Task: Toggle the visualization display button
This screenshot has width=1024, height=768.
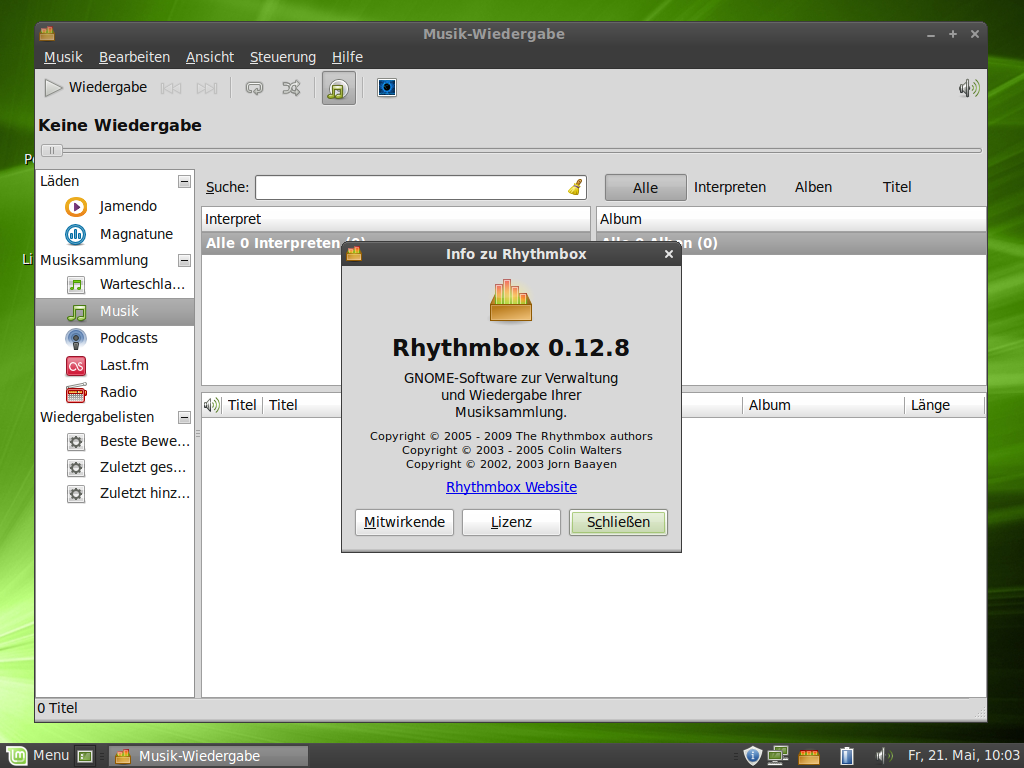Action: [386, 88]
